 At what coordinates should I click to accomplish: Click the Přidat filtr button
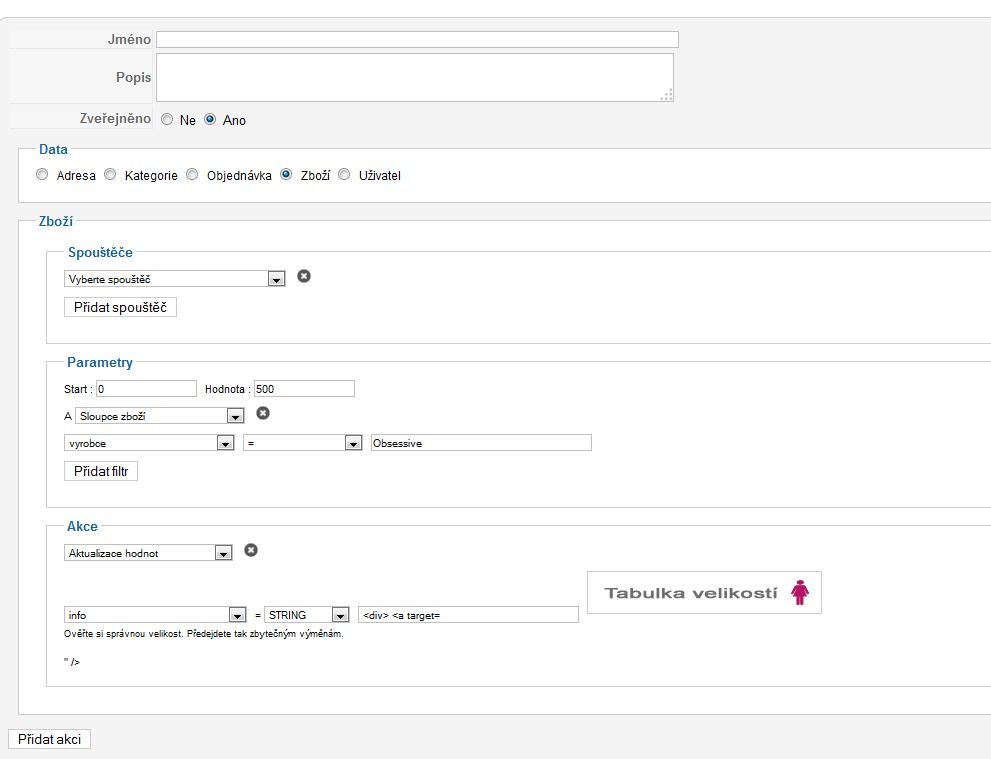pos(101,471)
